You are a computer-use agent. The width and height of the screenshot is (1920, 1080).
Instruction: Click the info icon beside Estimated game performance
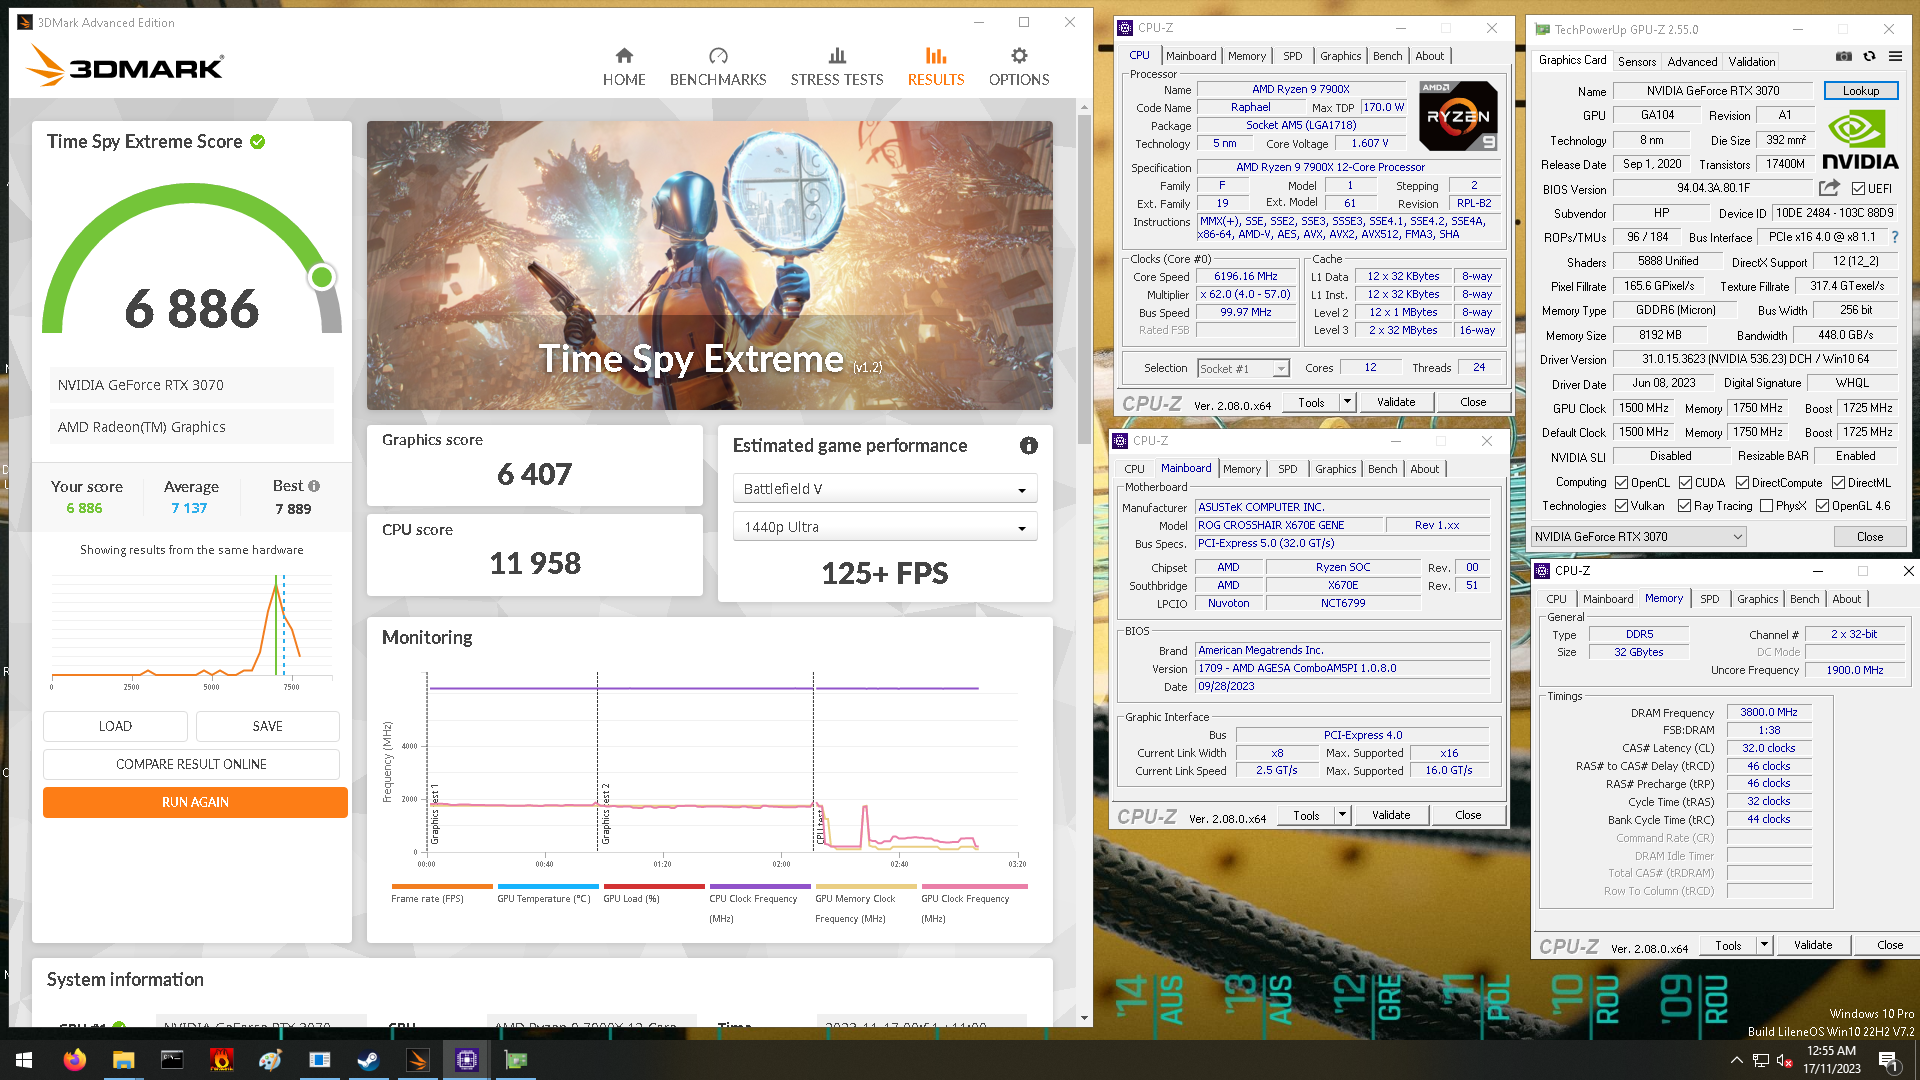pos(1029,446)
